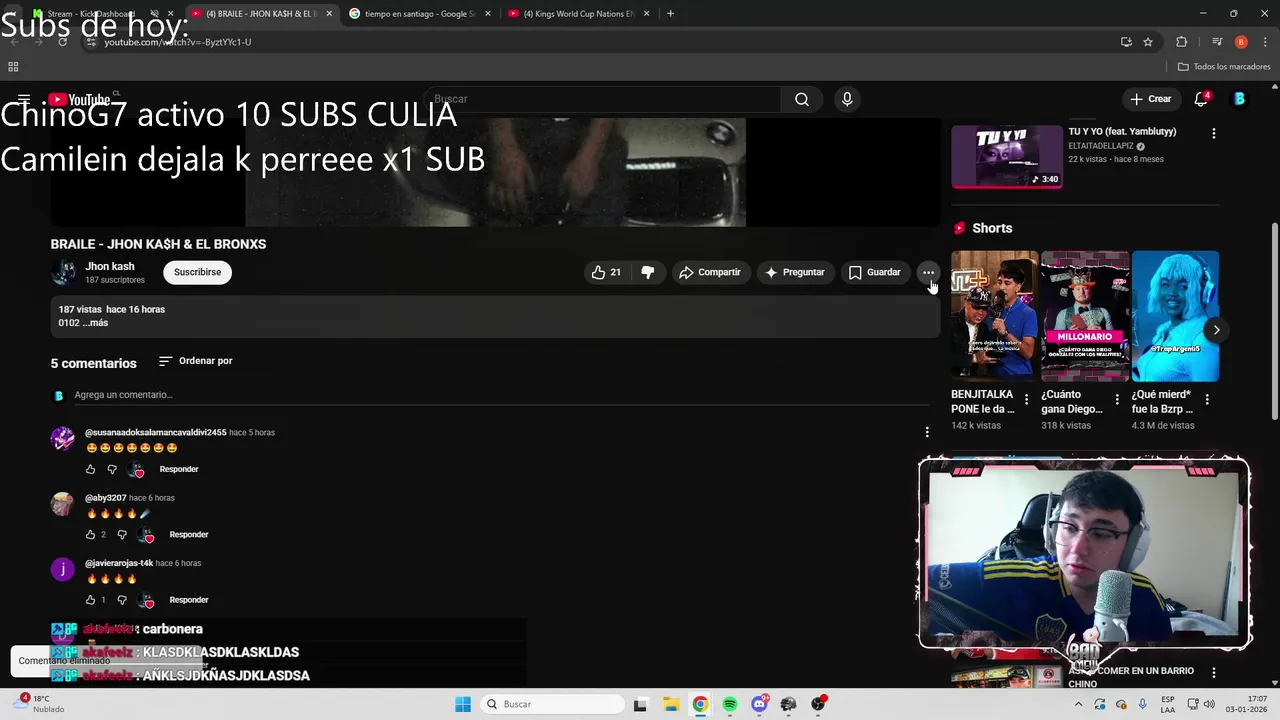Open the Jhon kash channel link
1280x720 pixels.
point(109,267)
